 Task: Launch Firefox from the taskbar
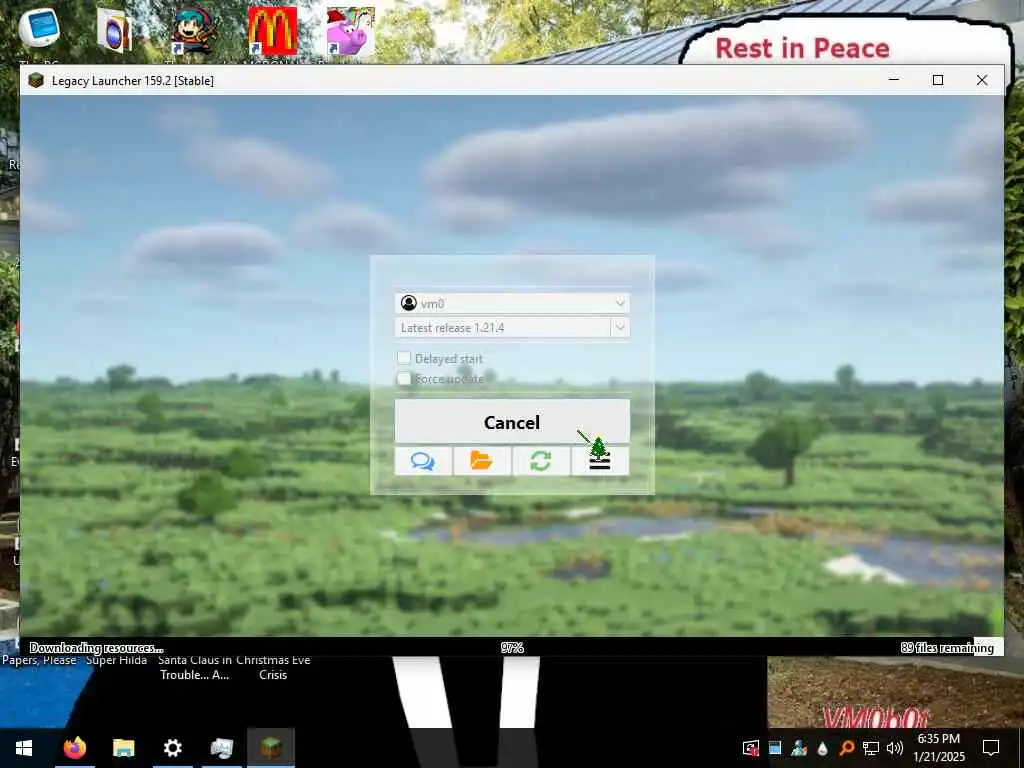pos(74,748)
